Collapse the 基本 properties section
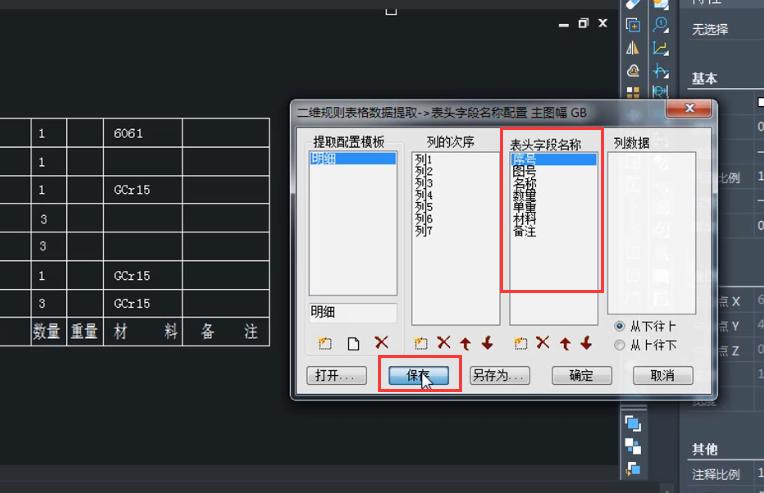 705,78
